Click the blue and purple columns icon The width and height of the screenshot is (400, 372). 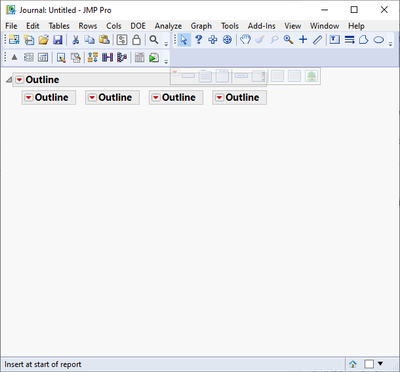107,57
